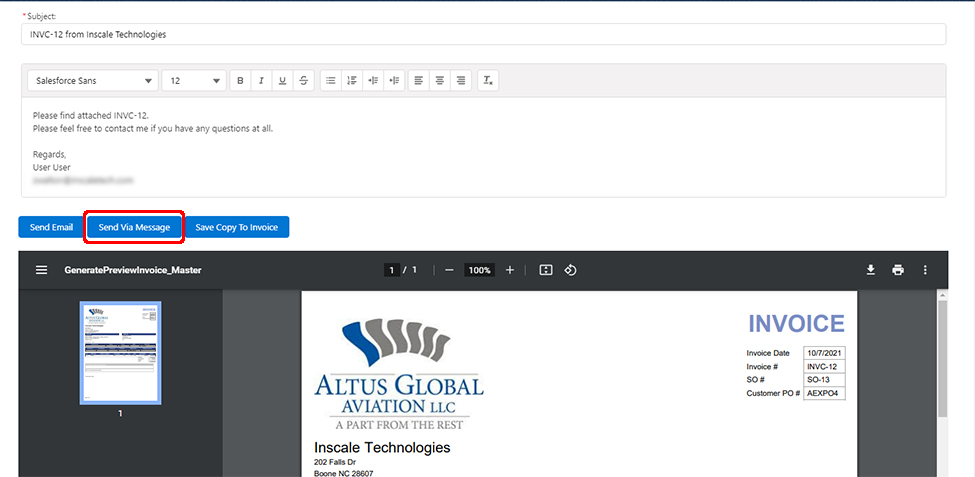Click the Altus Global Aviation logo
The height and width of the screenshot is (477, 975).
tap(399, 374)
